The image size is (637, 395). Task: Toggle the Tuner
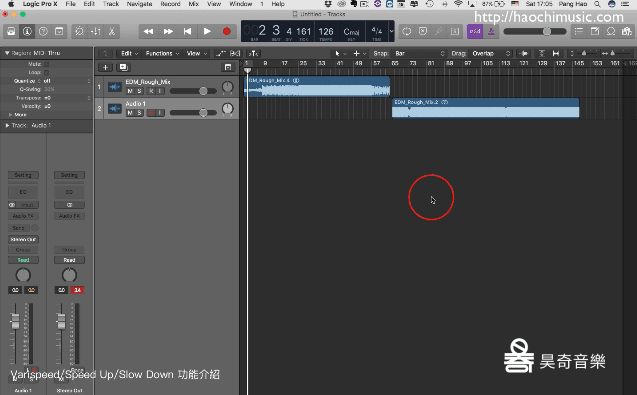pos(439,31)
